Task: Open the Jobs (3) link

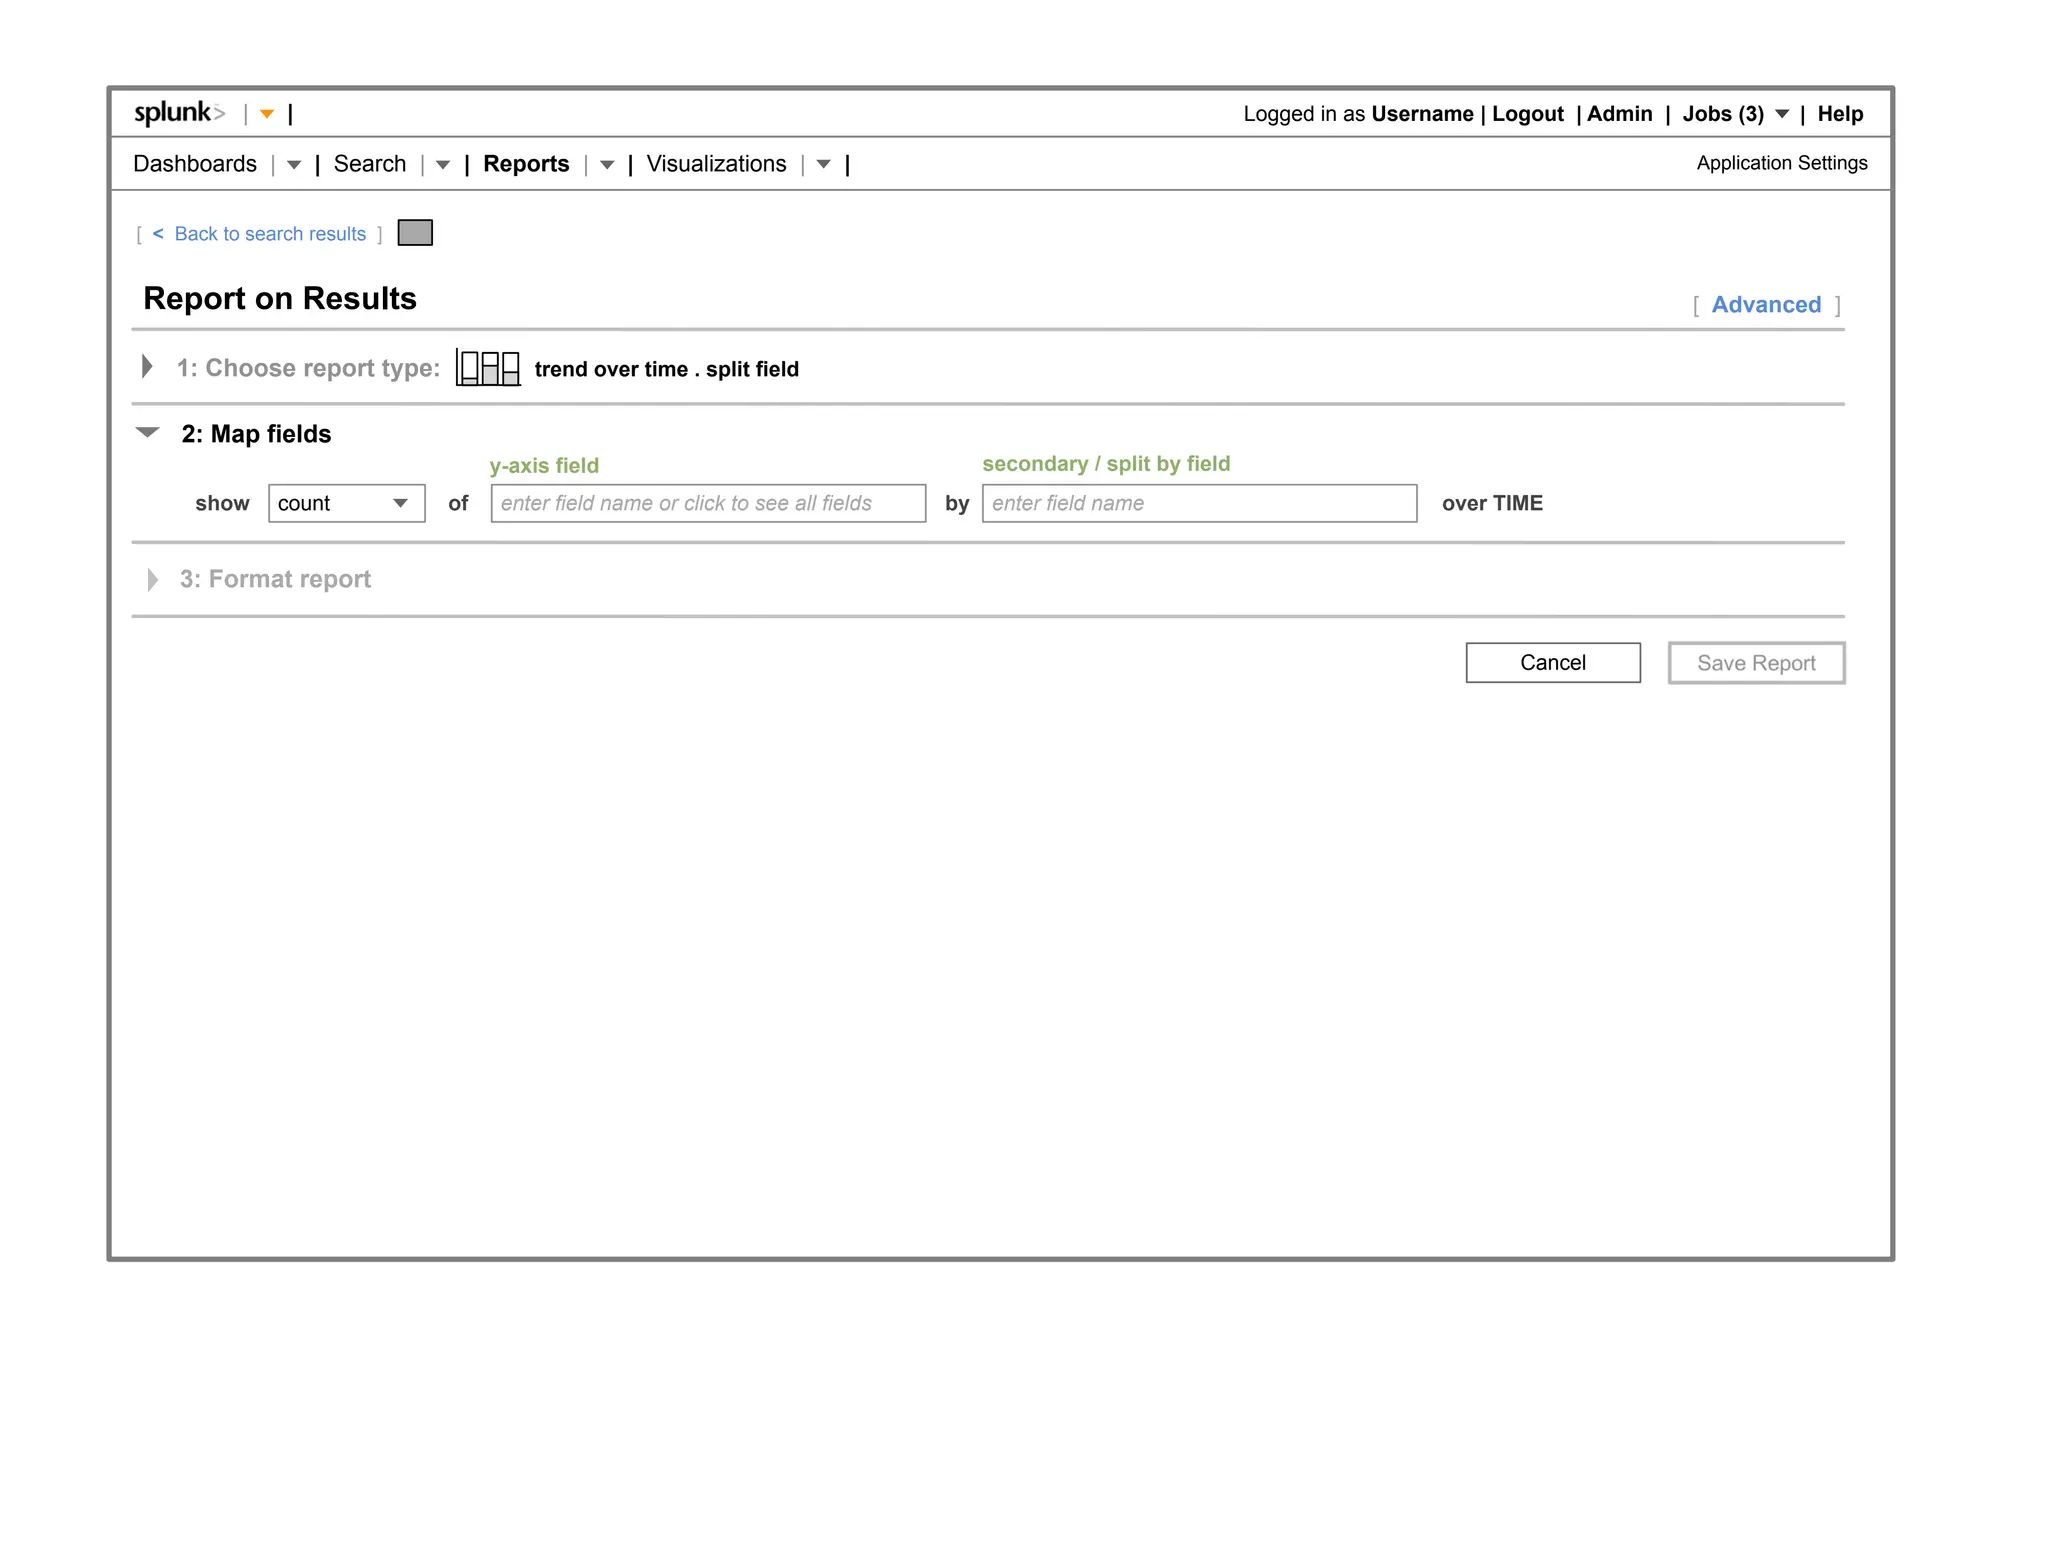Action: 1723,114
